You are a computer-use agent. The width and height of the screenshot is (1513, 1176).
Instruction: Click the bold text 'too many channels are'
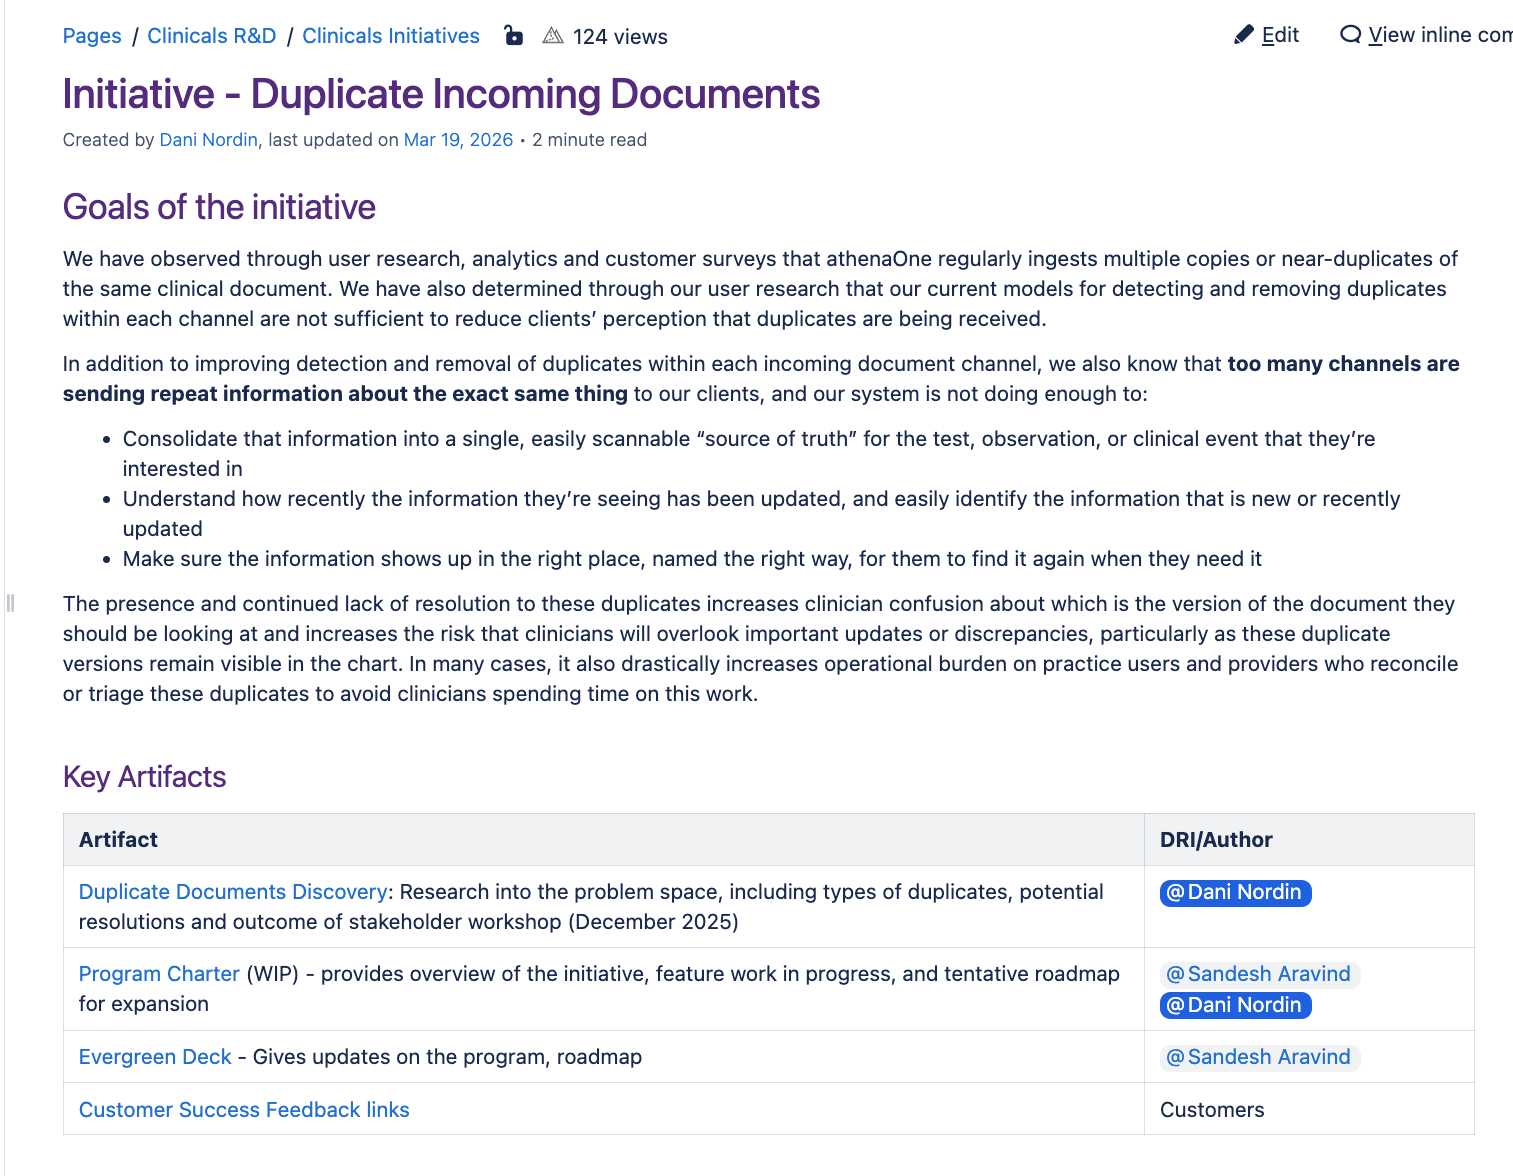click(1343, 364)
